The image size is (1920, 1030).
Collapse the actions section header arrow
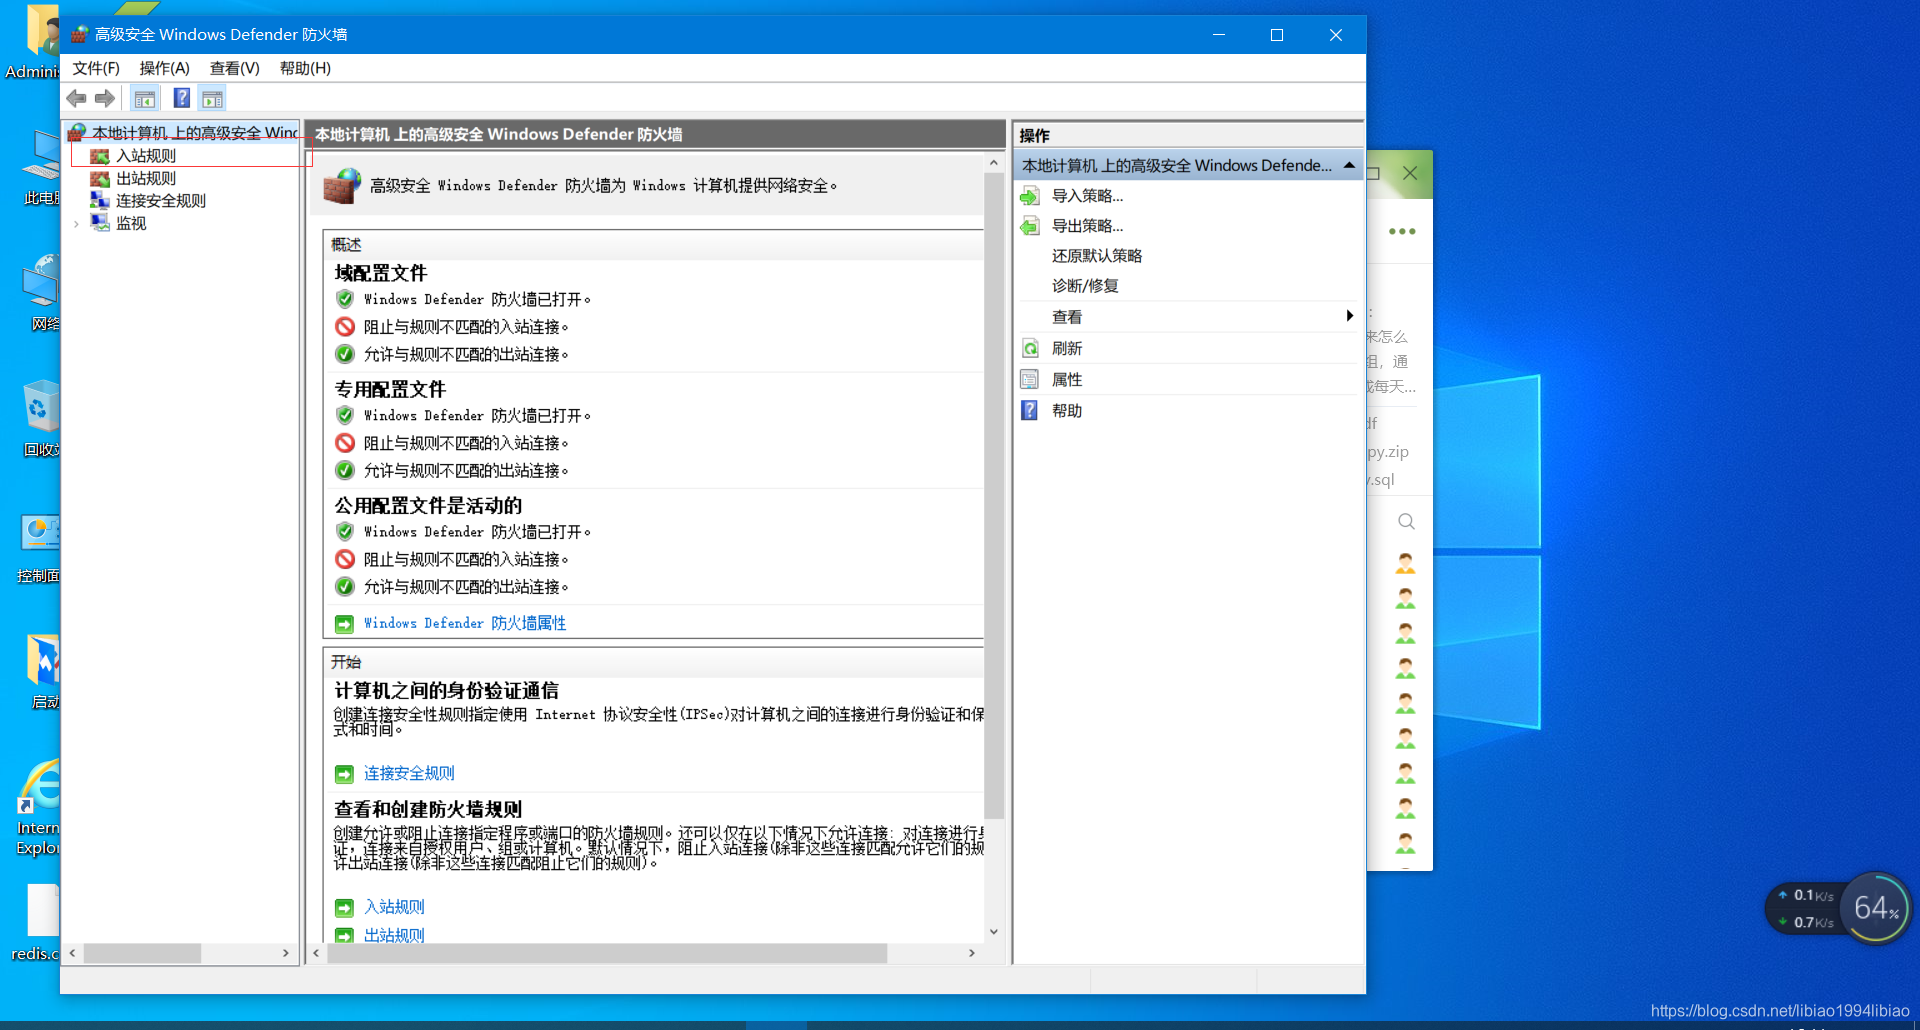point(1349,165)
